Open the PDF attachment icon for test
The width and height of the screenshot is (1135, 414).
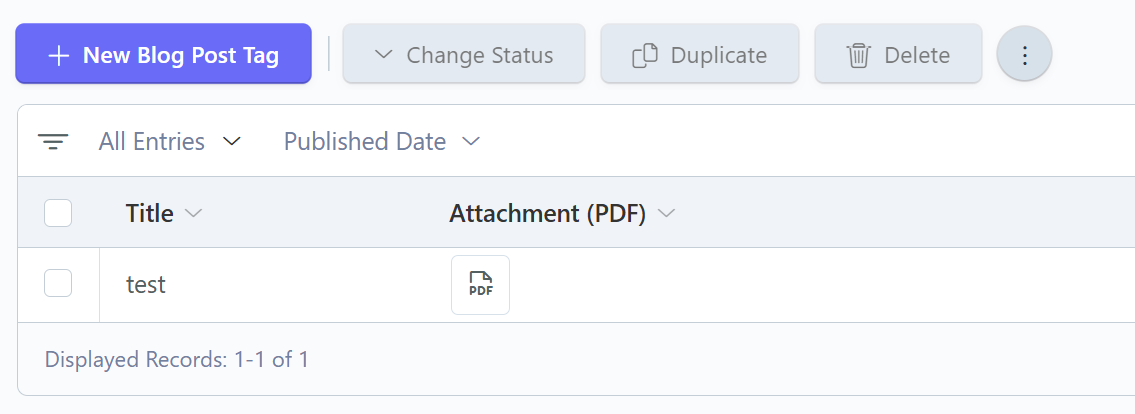(480, 285)
